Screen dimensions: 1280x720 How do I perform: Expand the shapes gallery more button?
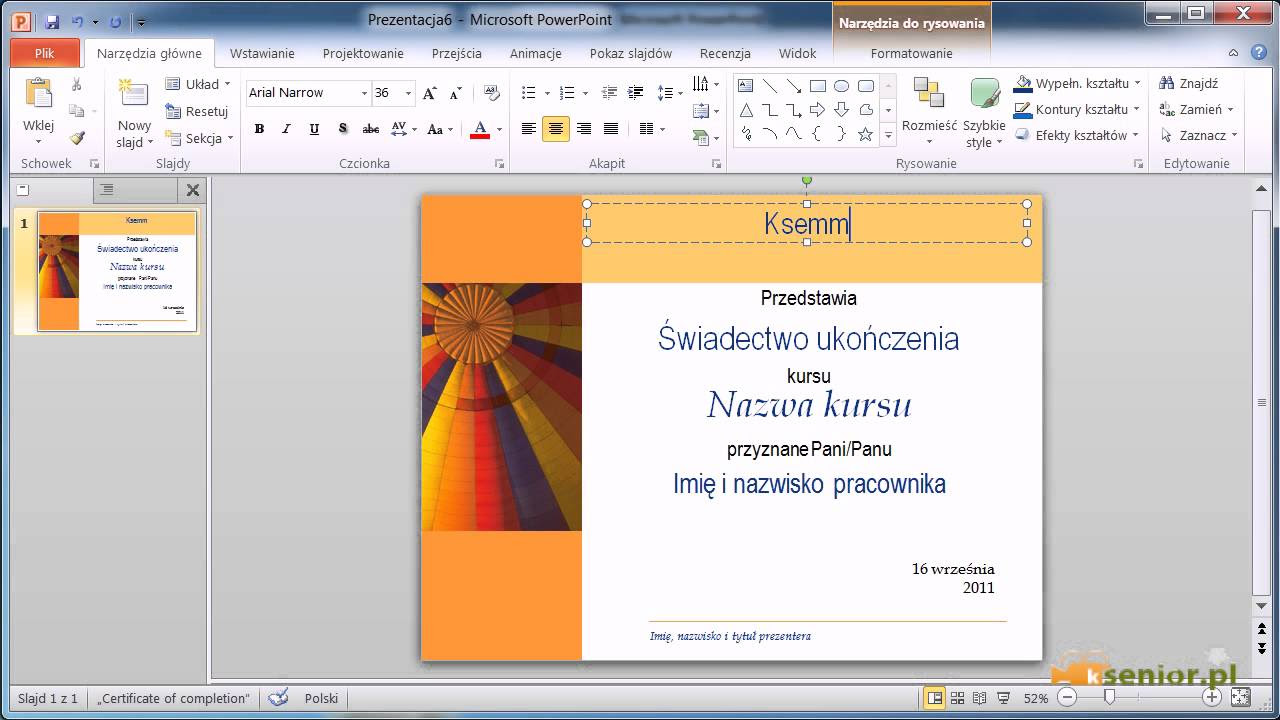point(888,136)
